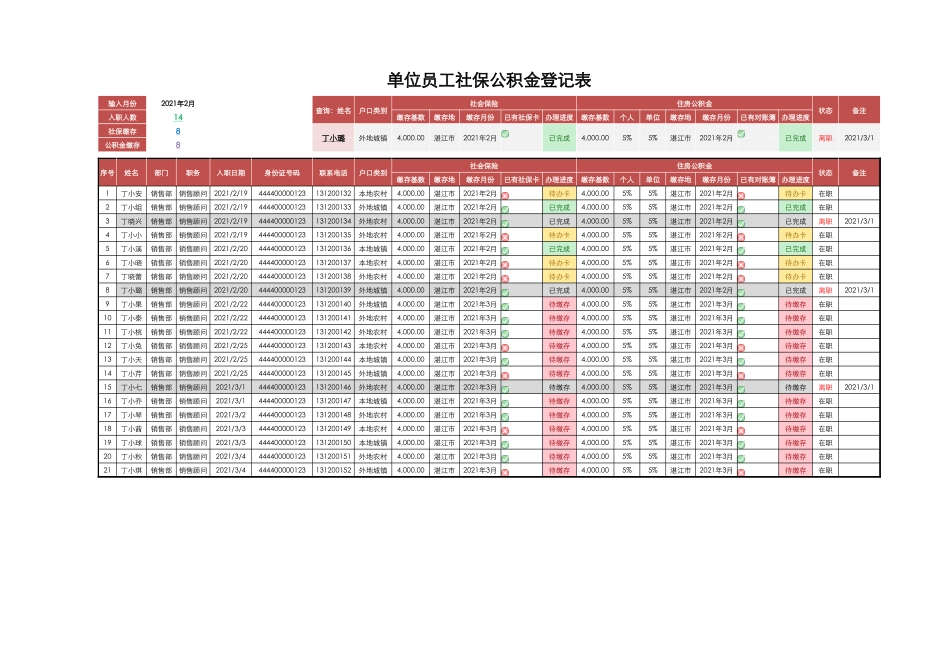The height and width of the screenshot is (672, 950).
Task: Click the title 单位员工社保公积金登记表
Action: [x=489, y=80]
